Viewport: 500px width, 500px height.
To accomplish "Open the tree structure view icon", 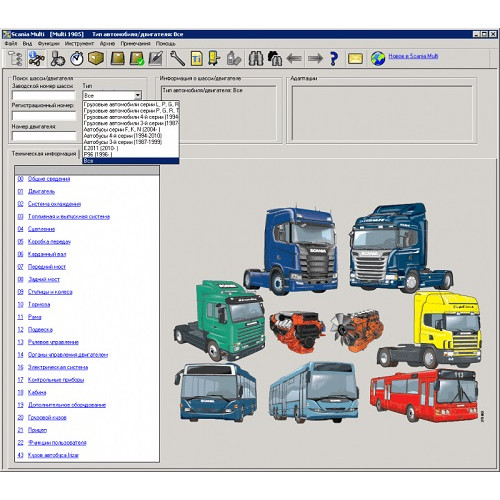I will [x=16, y=58].
